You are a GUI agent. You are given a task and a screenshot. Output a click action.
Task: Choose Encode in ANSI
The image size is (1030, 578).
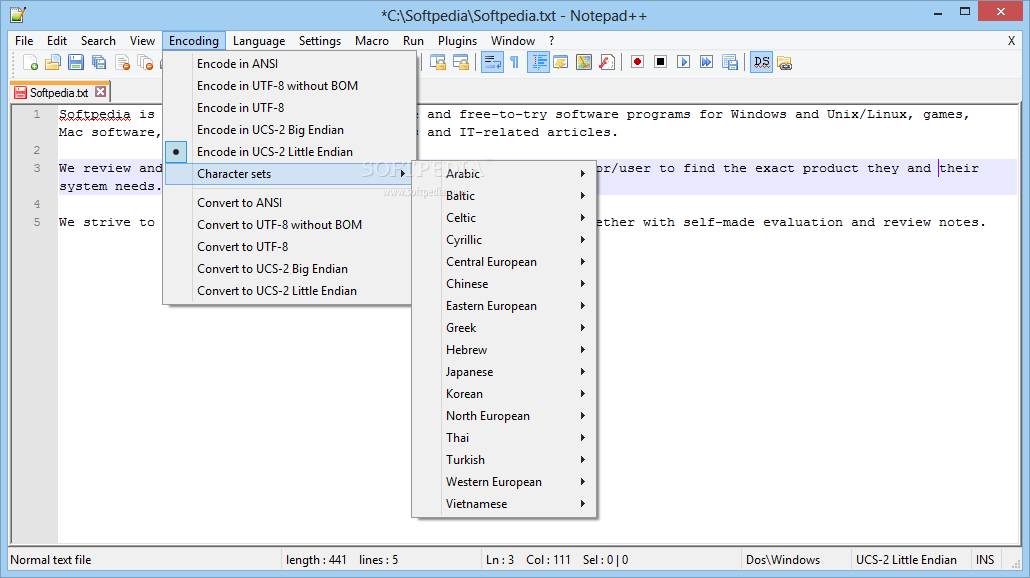[290, 64]
